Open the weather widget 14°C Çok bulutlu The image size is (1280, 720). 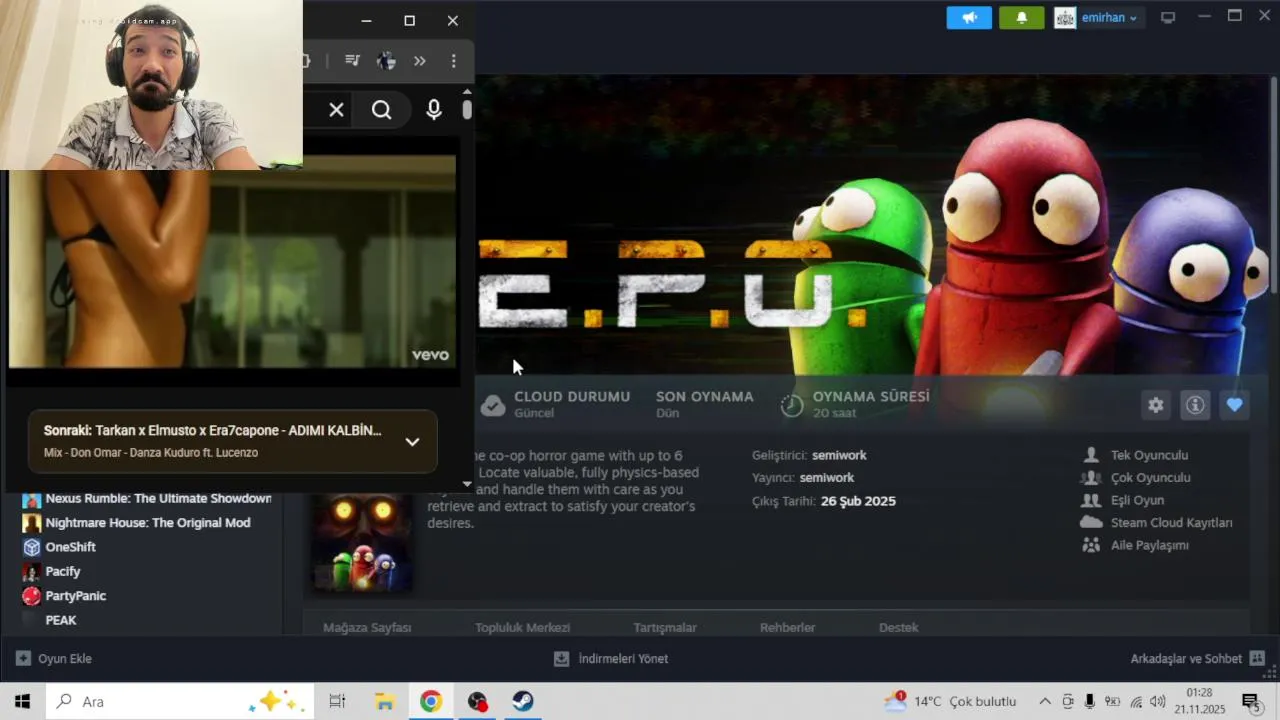pyautogui.click(x=950, y=701)
